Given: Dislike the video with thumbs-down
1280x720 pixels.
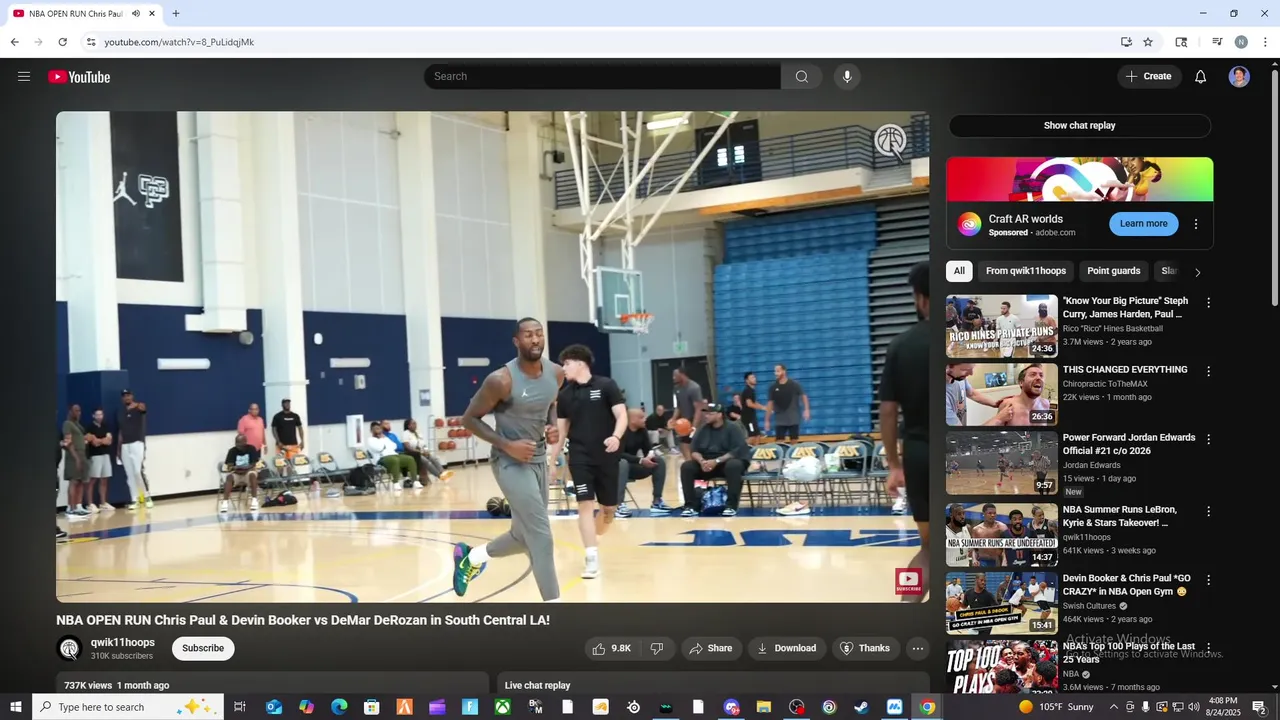Looking at the screenshot, I should pyautogui.click(x=657, y=648).
